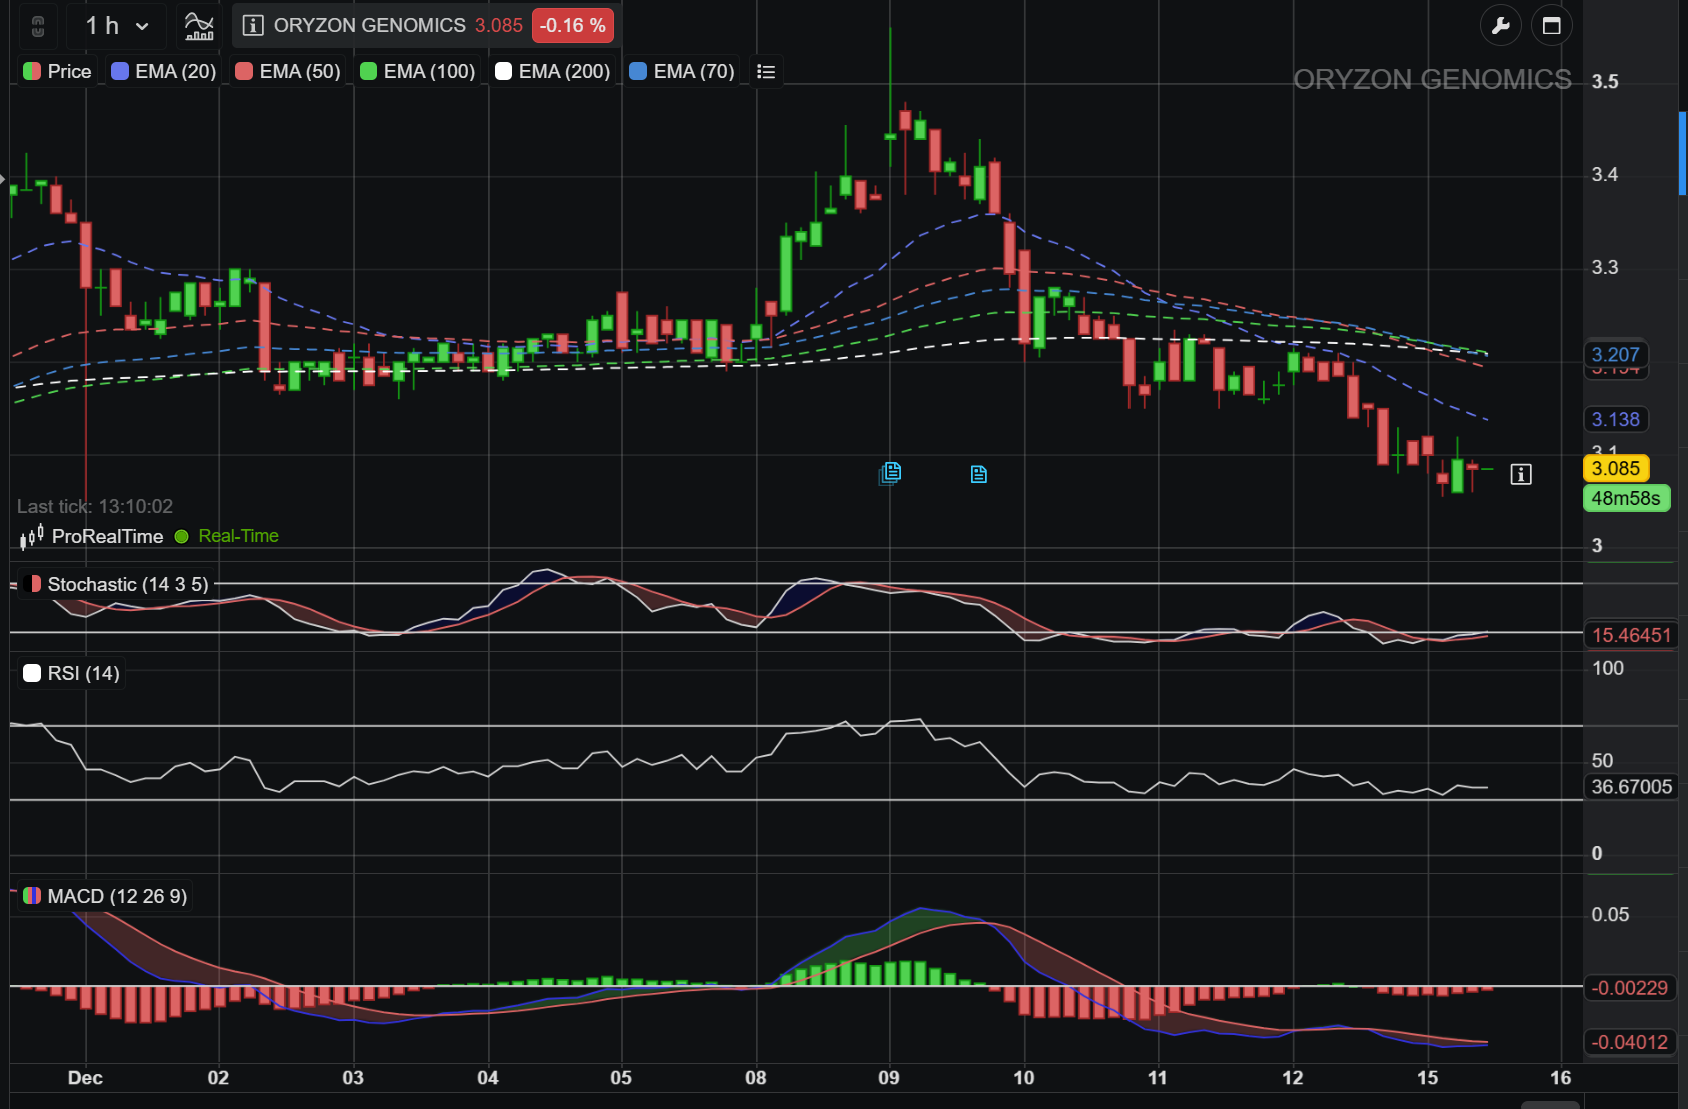This screenshot has width=1688, height=1109.
Task: Click the chart link icon in toolbar
Action: [38, 26]
